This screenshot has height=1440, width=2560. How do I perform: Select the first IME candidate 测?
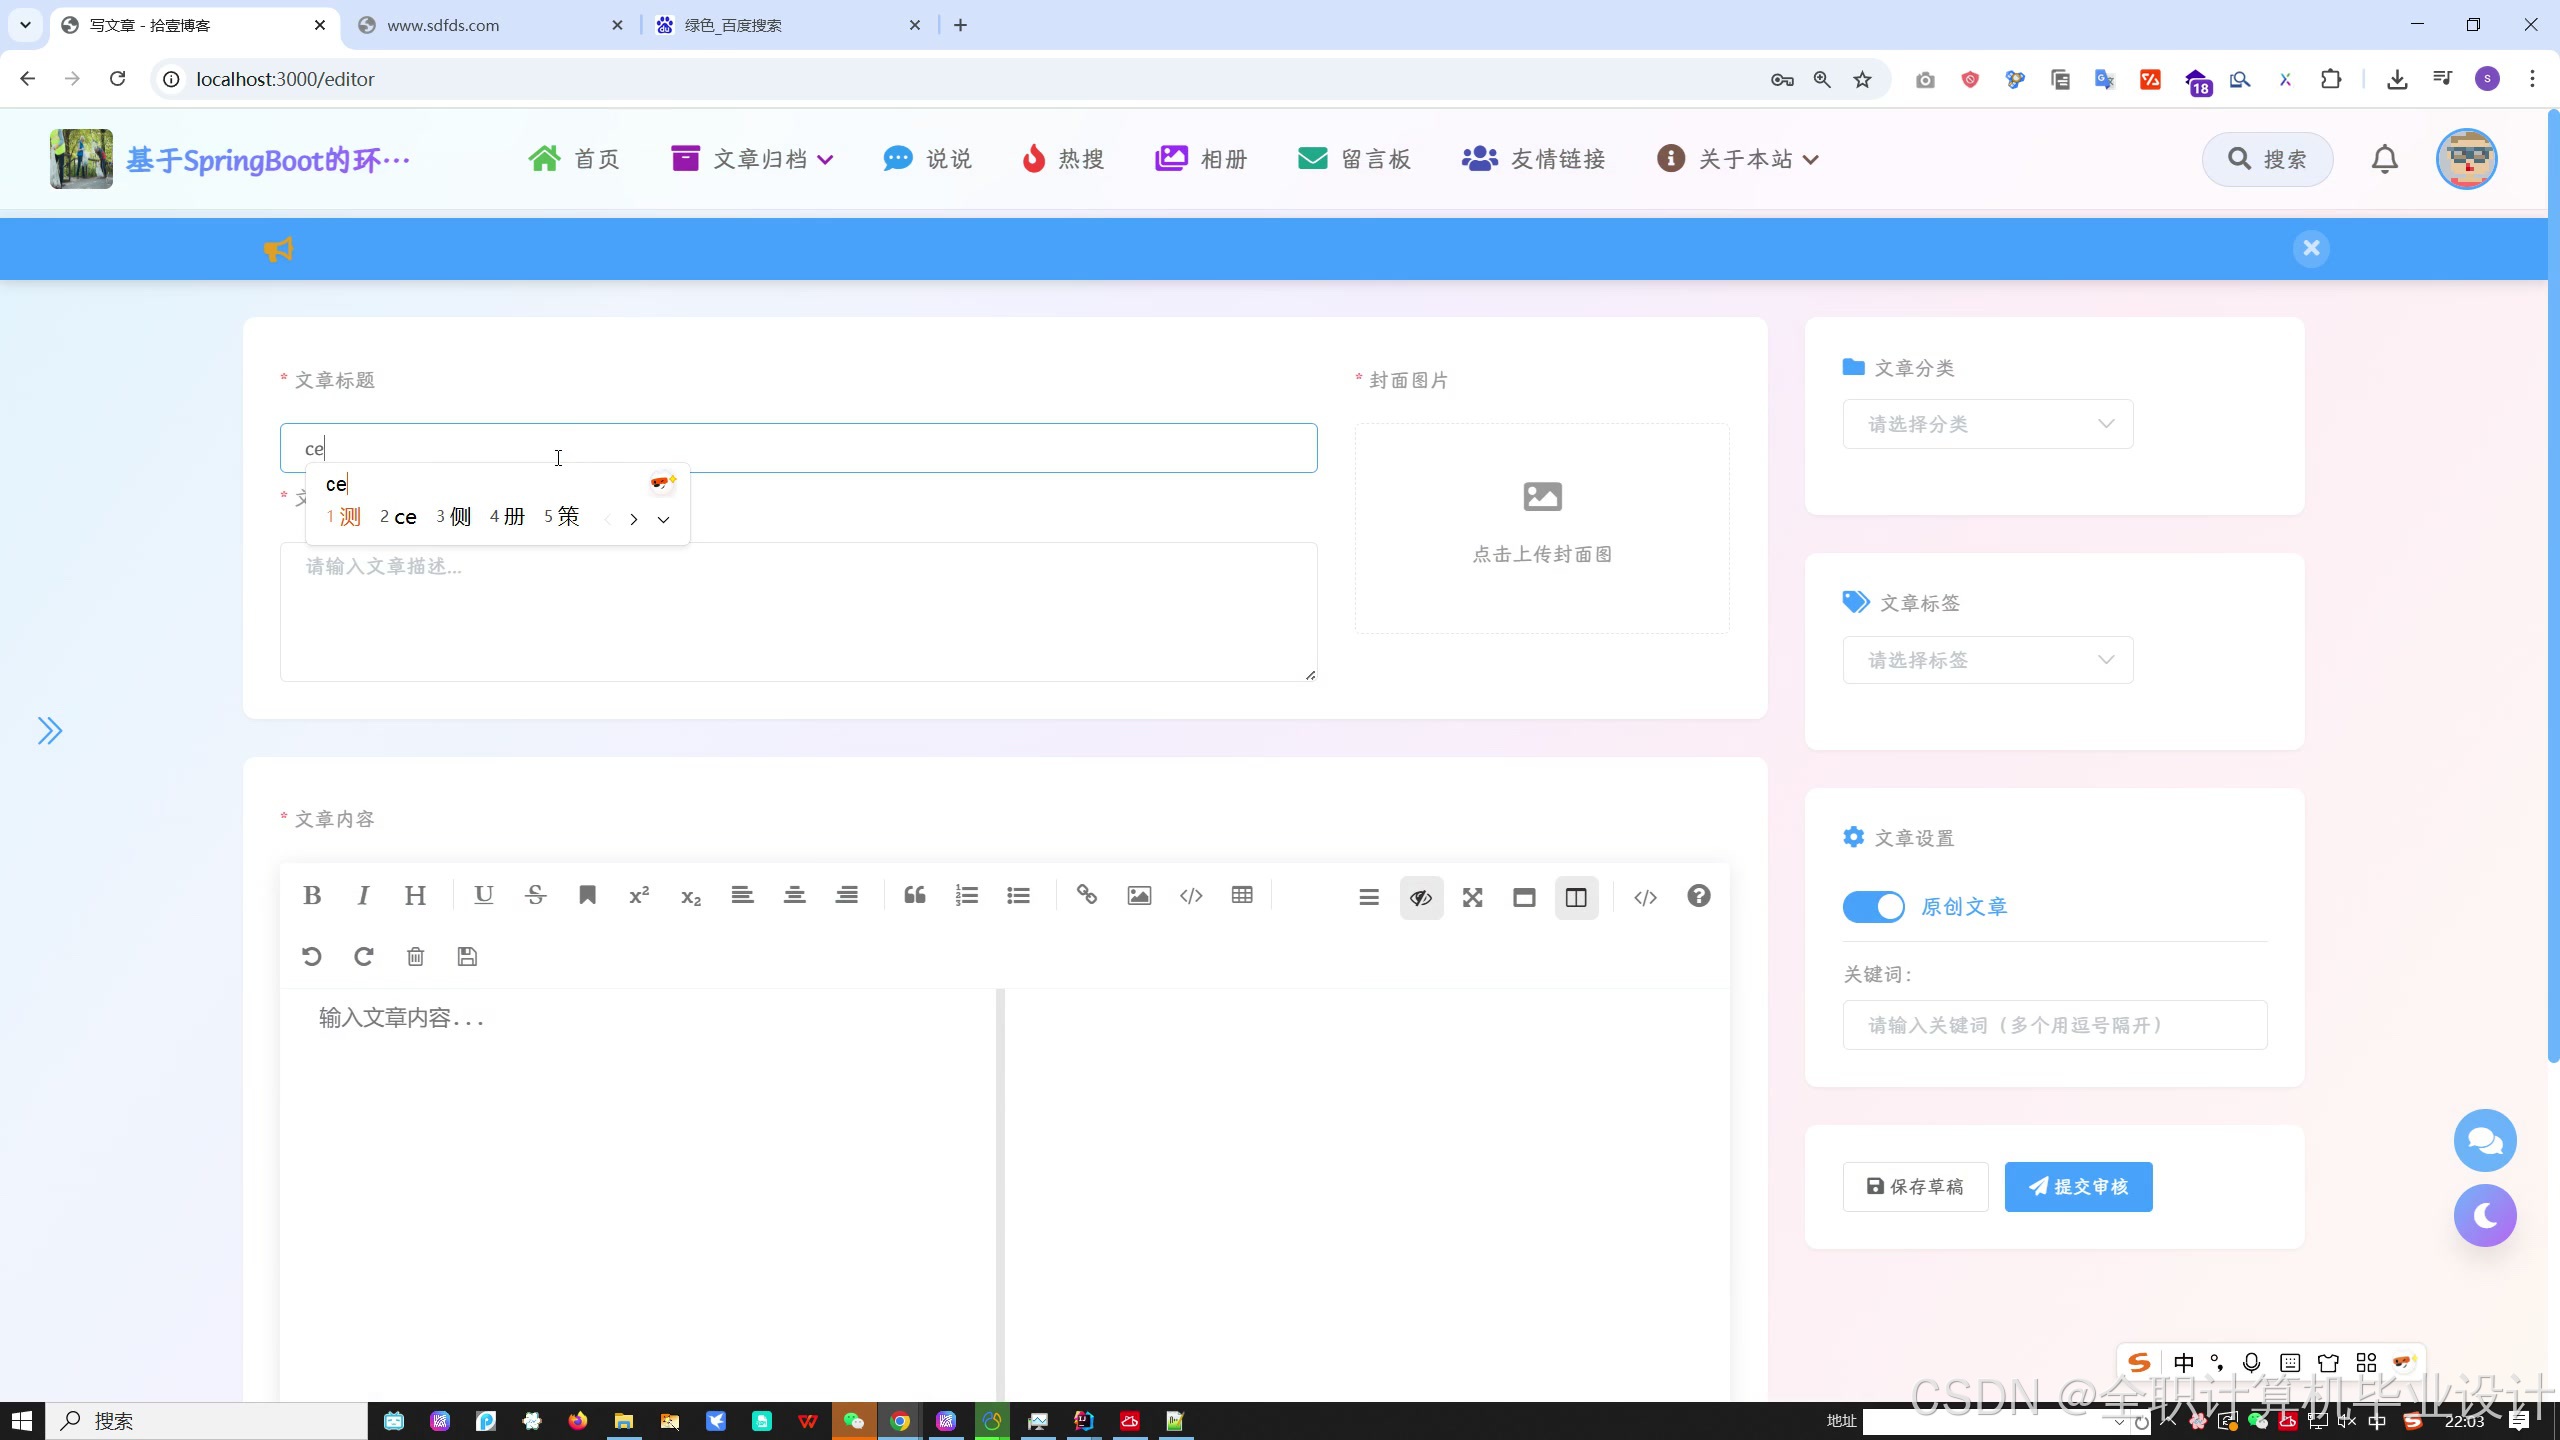(348, 517)
